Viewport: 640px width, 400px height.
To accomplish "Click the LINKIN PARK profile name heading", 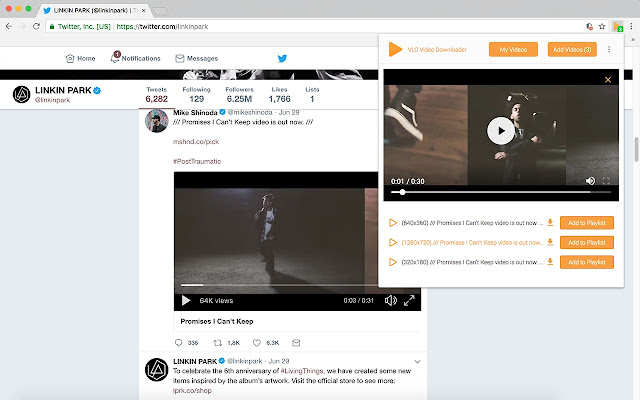I will click(63, 90).
